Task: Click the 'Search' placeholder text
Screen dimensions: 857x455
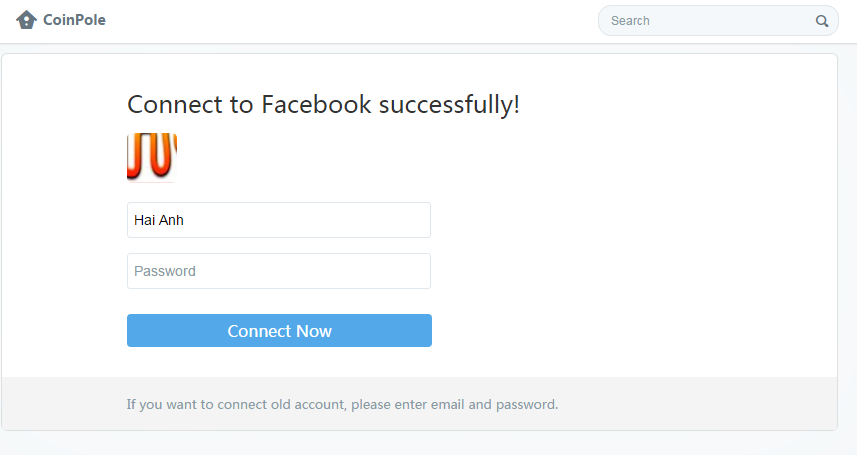Action: point(630,21)
